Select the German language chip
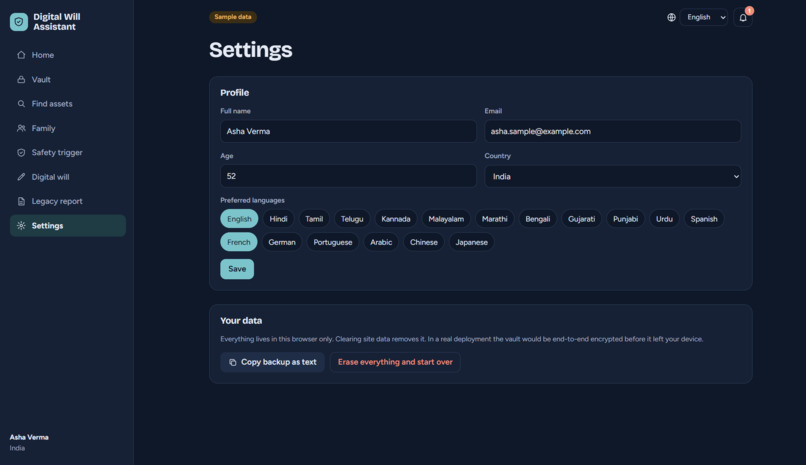The width and height of the screenshot is (806, 465). [282, 242]
